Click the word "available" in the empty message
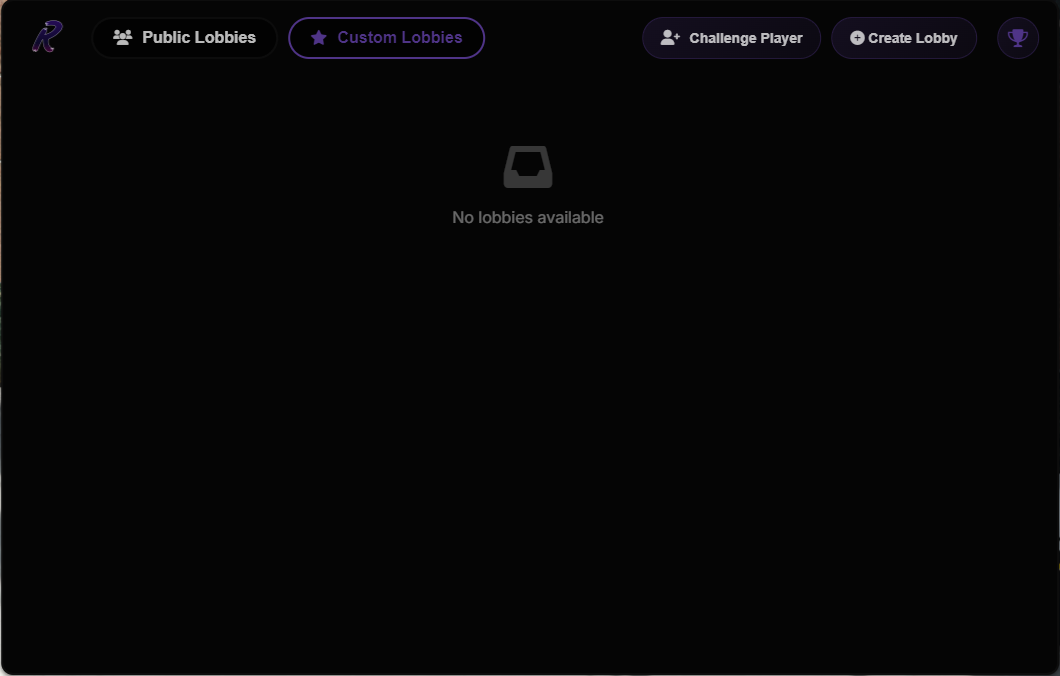 (571, 218)
